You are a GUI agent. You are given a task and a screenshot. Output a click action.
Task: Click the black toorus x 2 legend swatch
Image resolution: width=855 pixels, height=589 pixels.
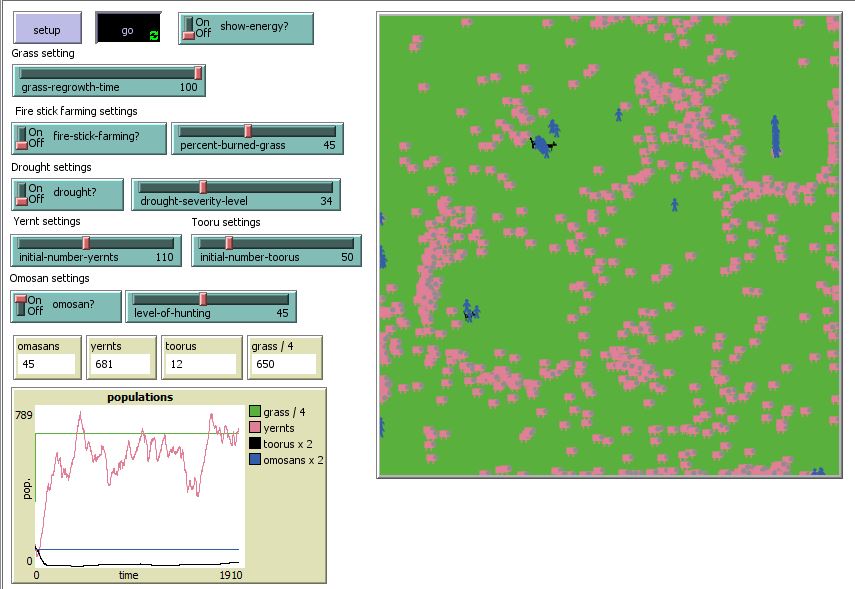pos(255,443)
